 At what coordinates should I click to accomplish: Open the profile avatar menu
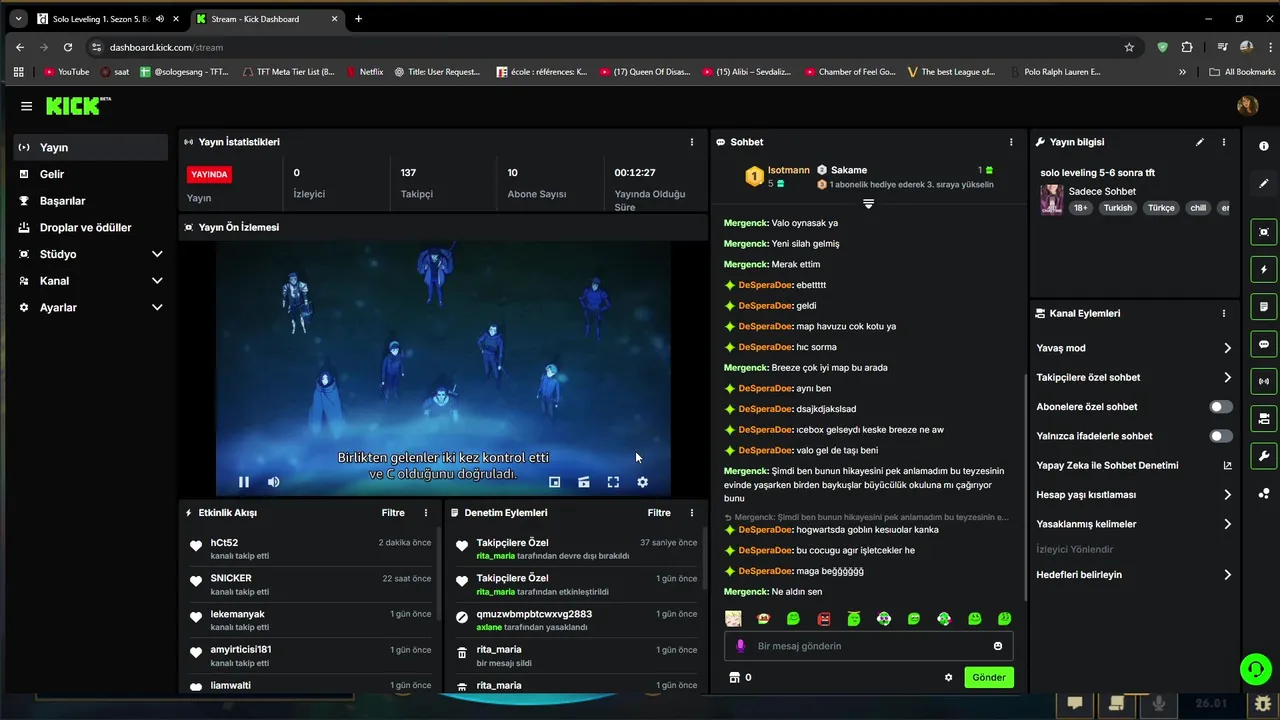coord(1247,106)
